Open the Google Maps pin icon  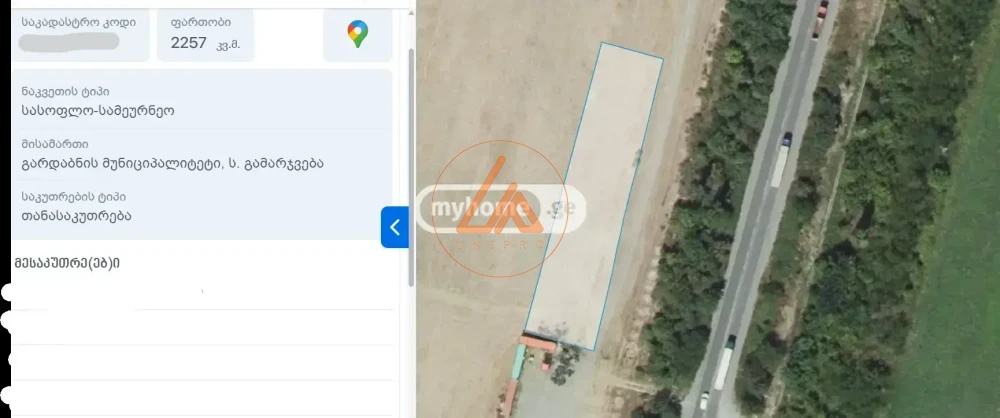click(x=357, y=34)
